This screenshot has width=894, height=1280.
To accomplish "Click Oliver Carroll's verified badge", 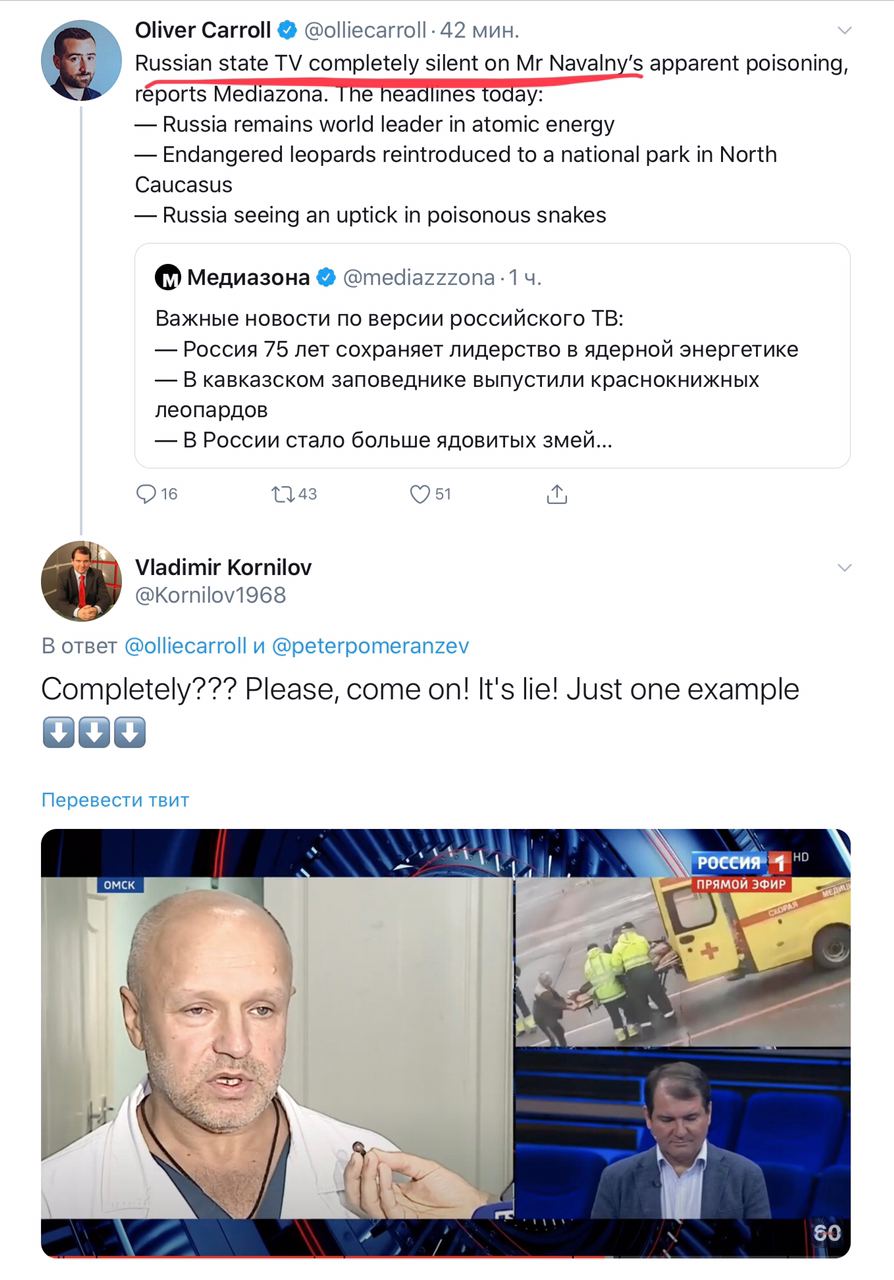I will click(286, 30).
